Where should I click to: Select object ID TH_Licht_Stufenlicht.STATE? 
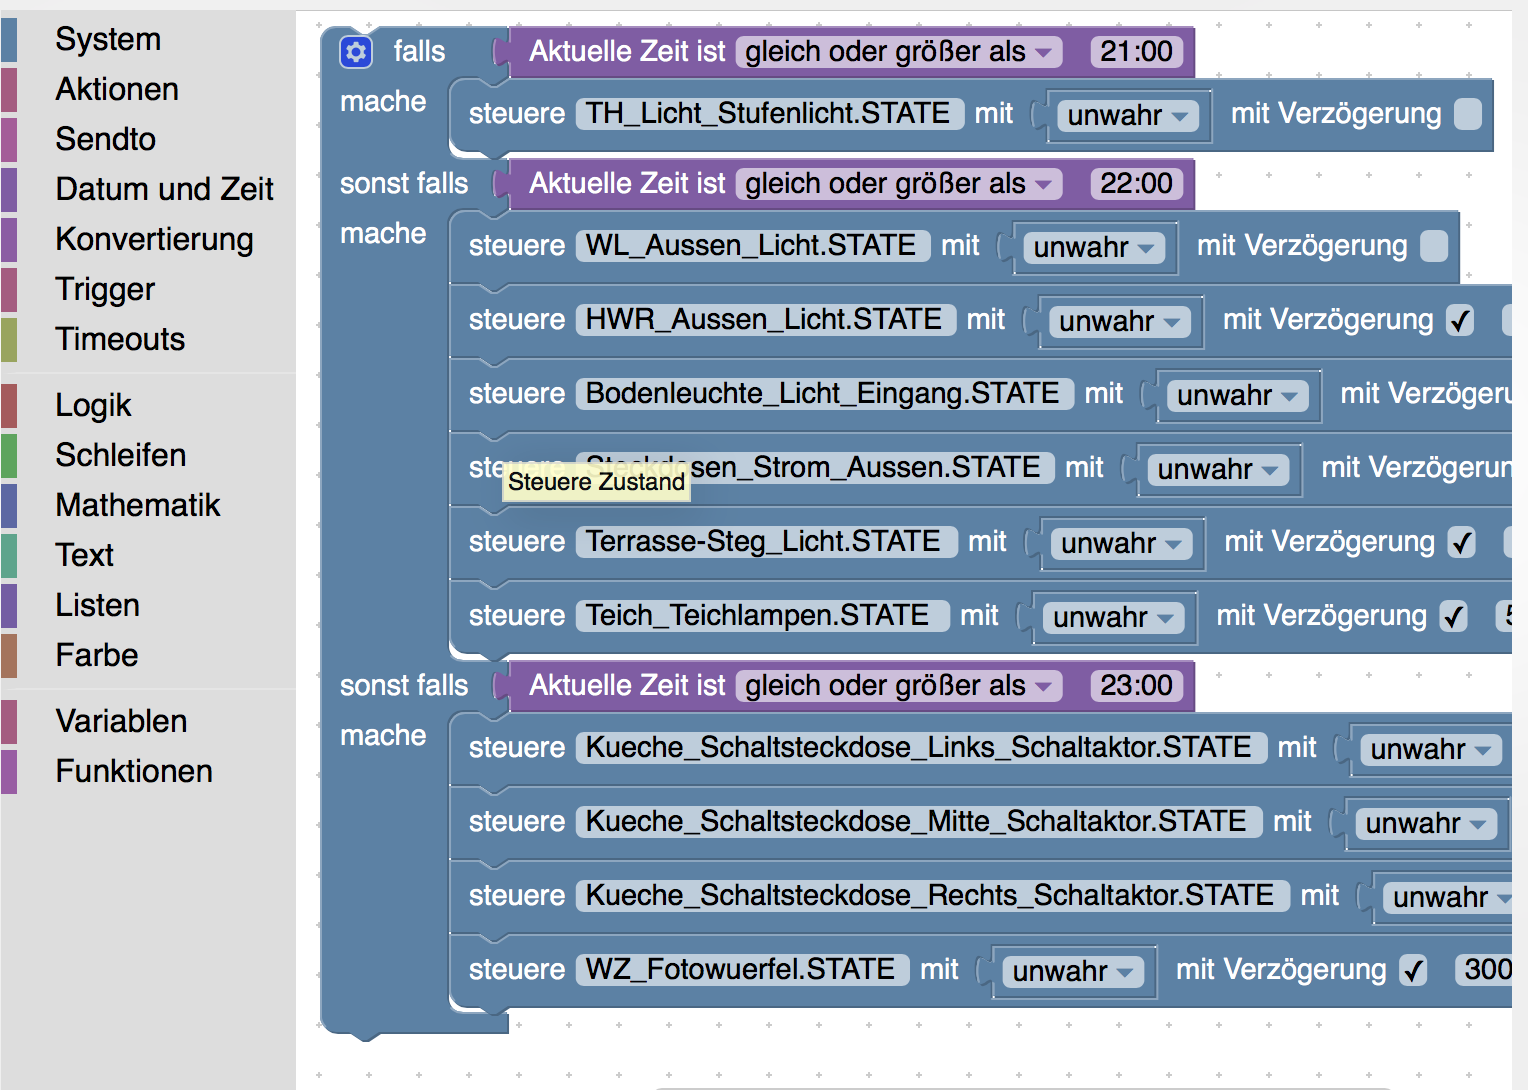770,113
